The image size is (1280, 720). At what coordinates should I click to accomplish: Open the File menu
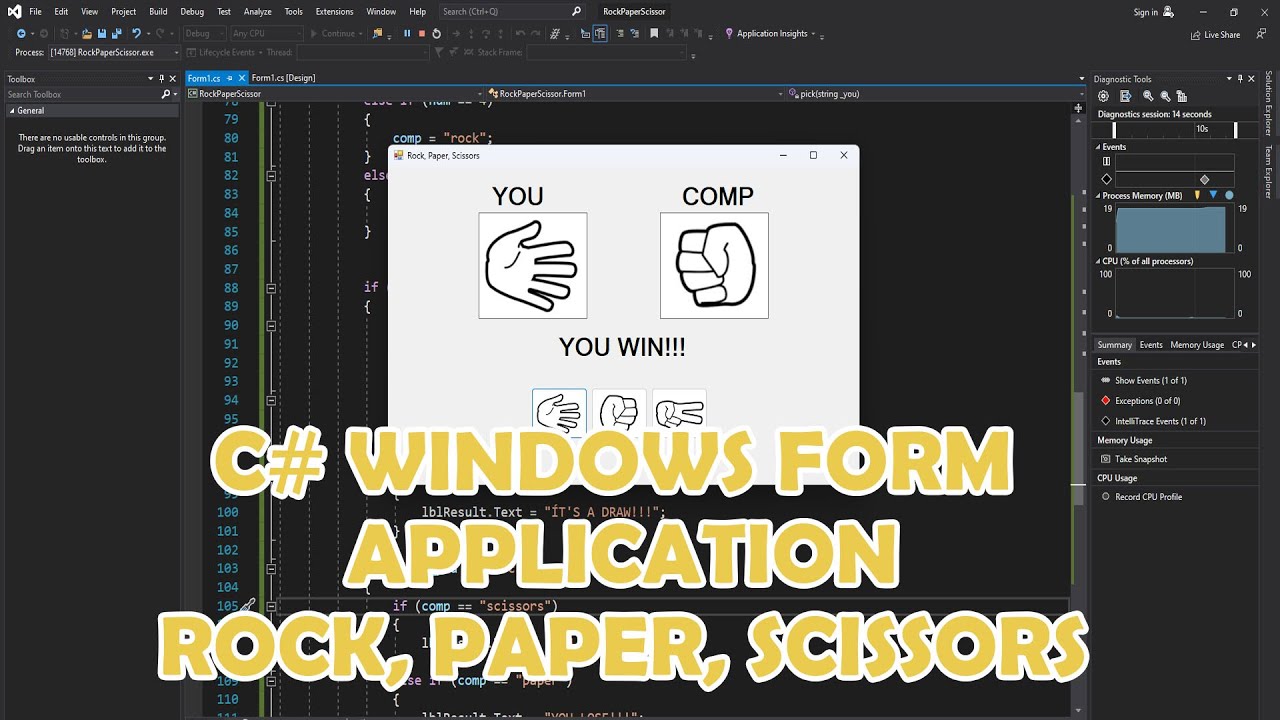tap(36, 12)
